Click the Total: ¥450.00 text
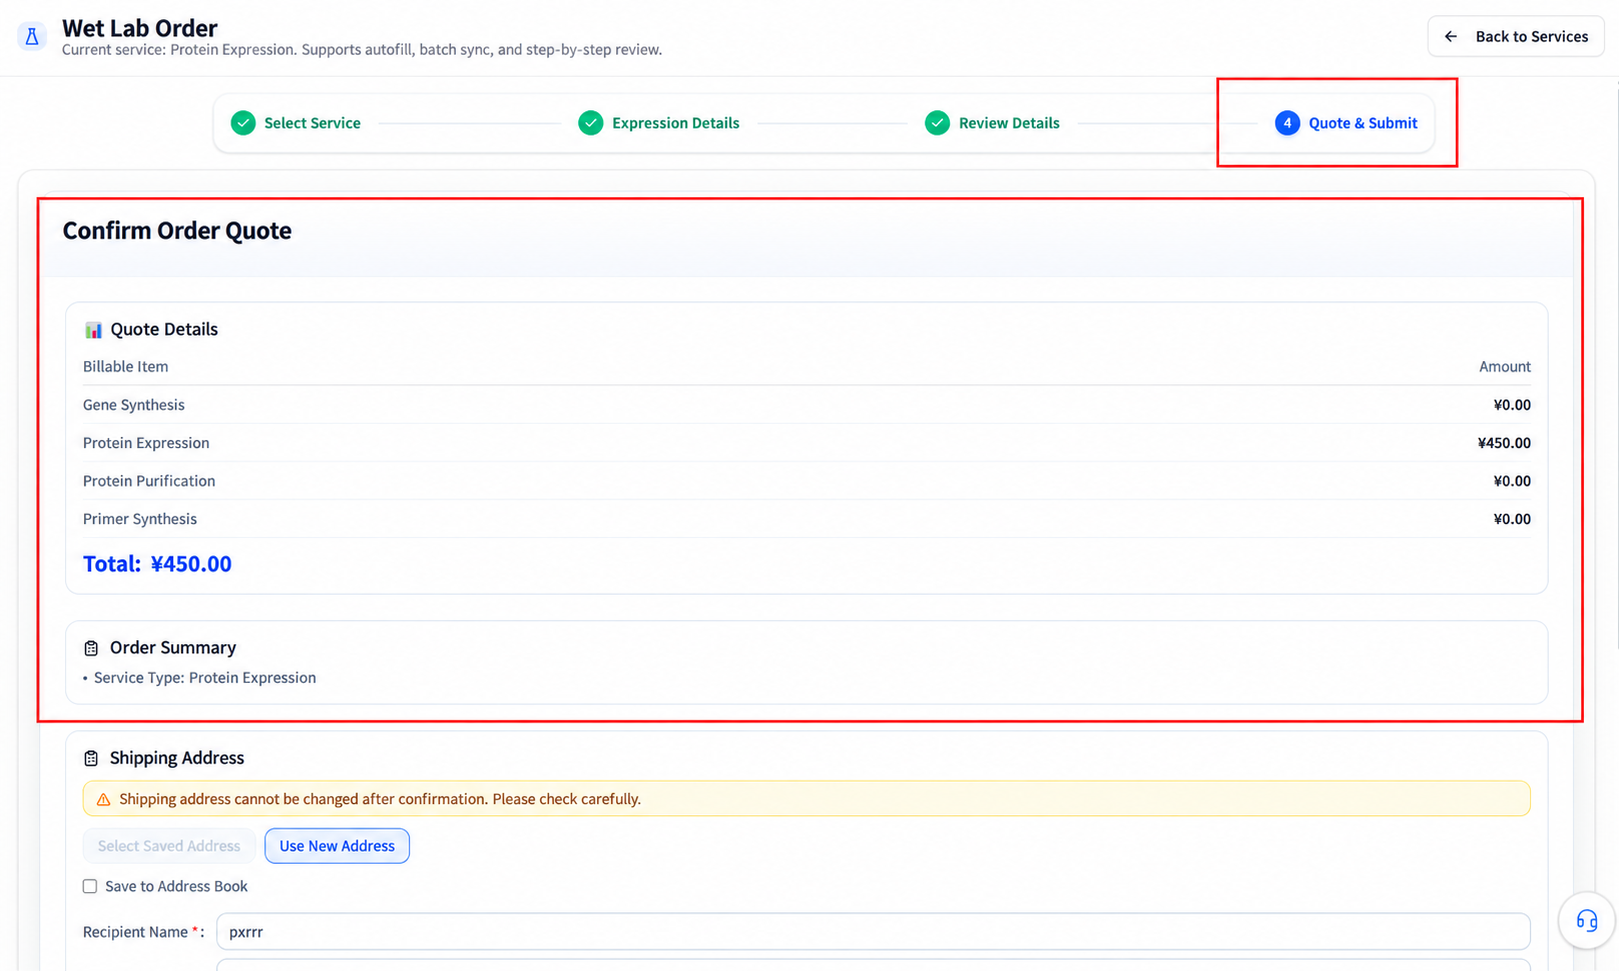 (157, 564)
